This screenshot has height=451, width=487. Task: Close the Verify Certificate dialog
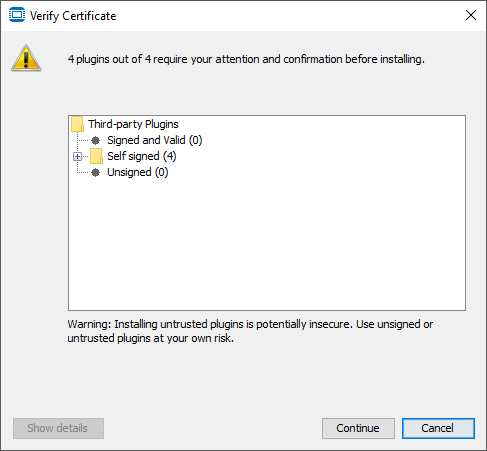[471, 15]
